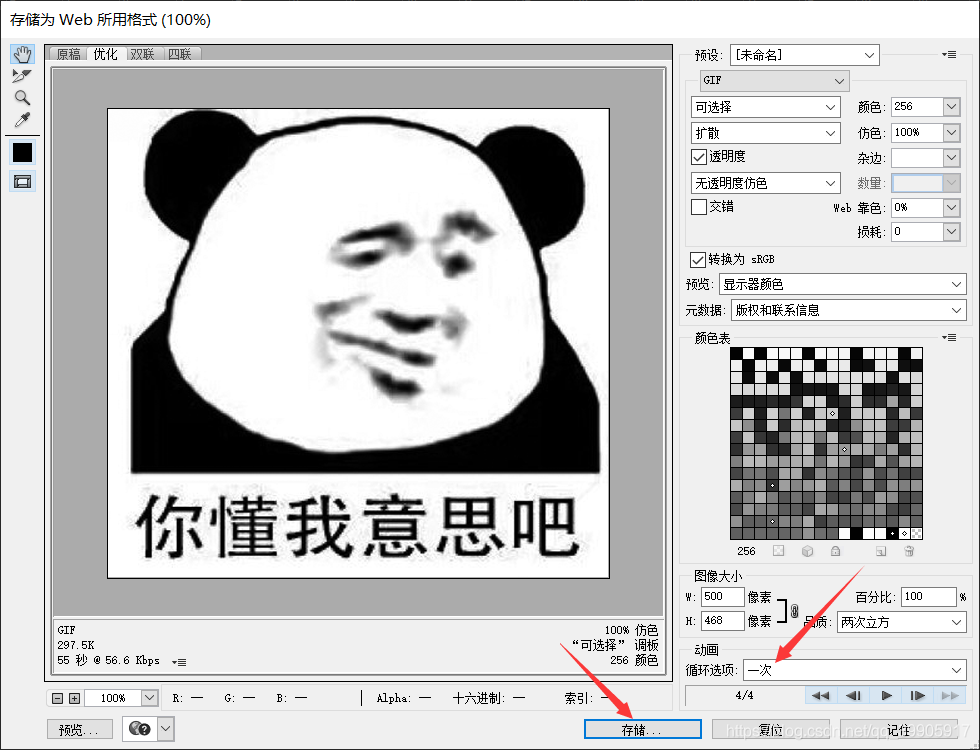Click the trash icon under color table
Viewport: 980px width, 750px height.
tap(909, 551)
